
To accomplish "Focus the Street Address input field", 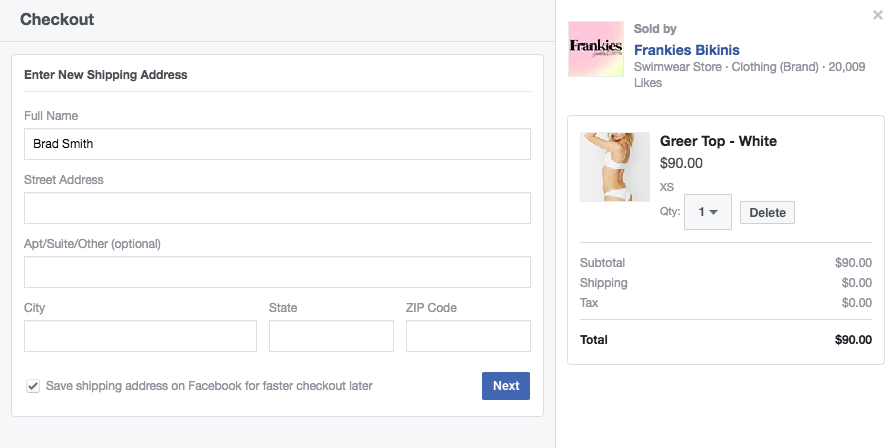I will tap(277, 208).
